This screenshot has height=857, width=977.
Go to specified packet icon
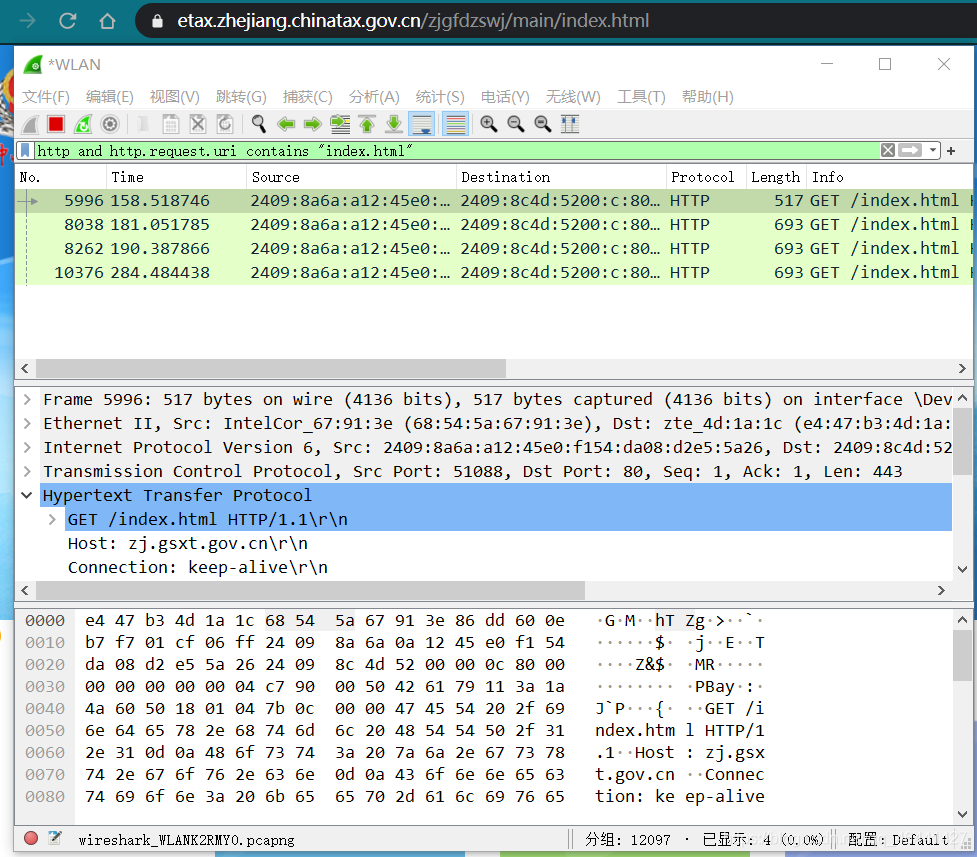tap(340, 125)
